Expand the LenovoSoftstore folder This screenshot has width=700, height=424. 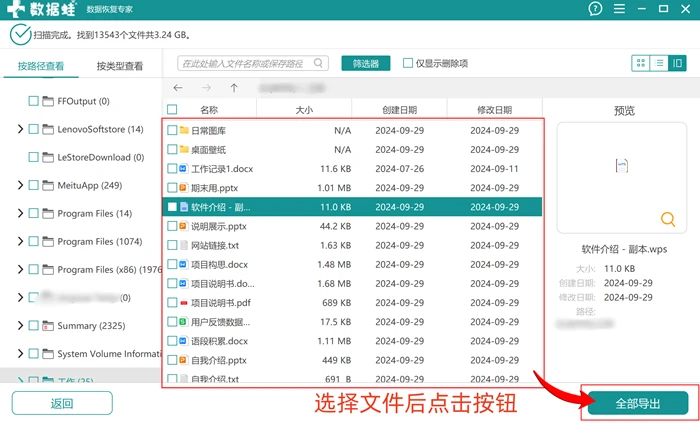point(20,129)
